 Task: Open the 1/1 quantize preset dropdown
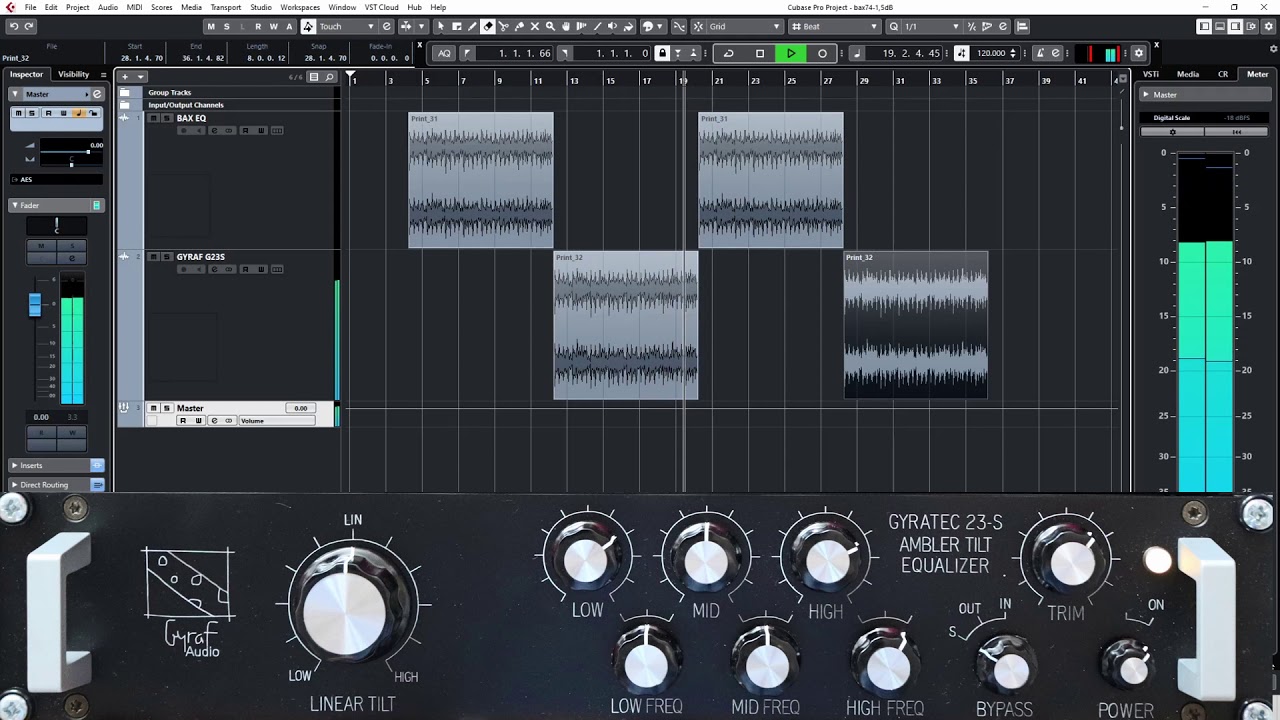click(x=932, y=26)
